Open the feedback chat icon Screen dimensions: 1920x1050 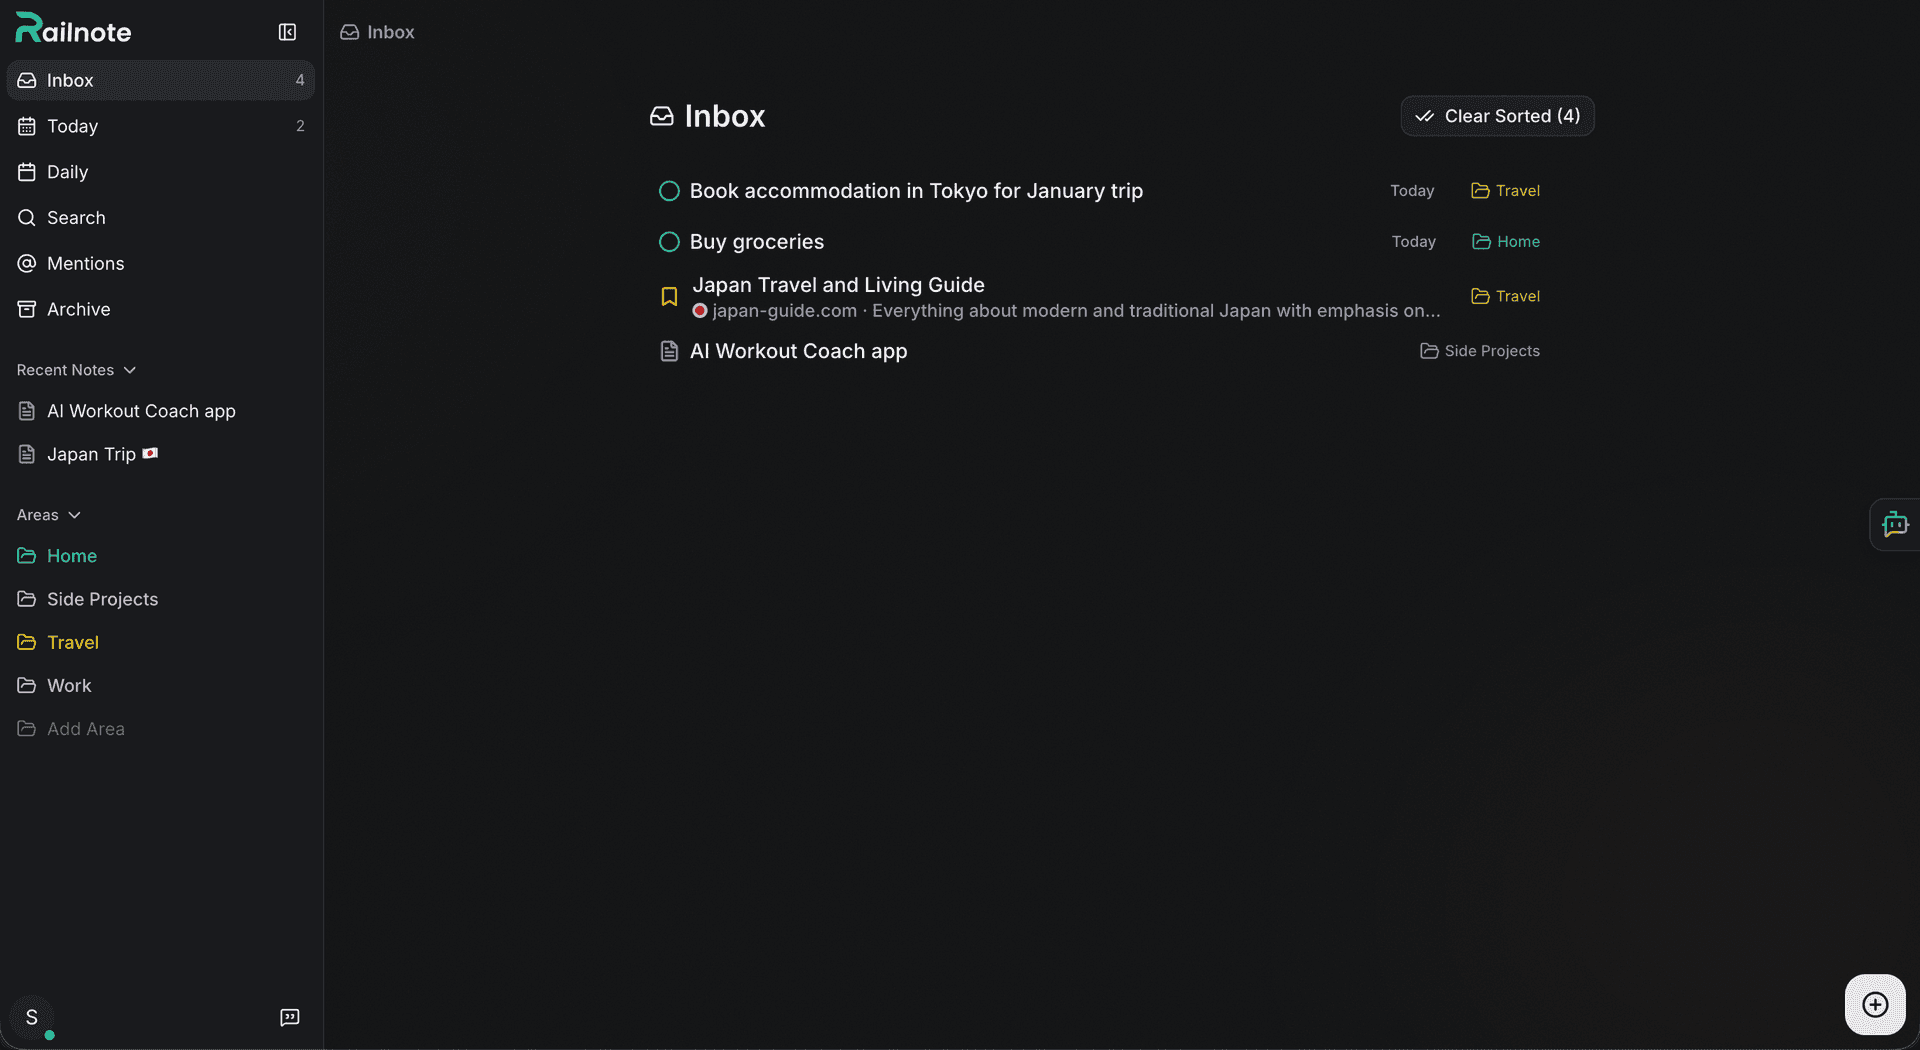(289, 1017)
